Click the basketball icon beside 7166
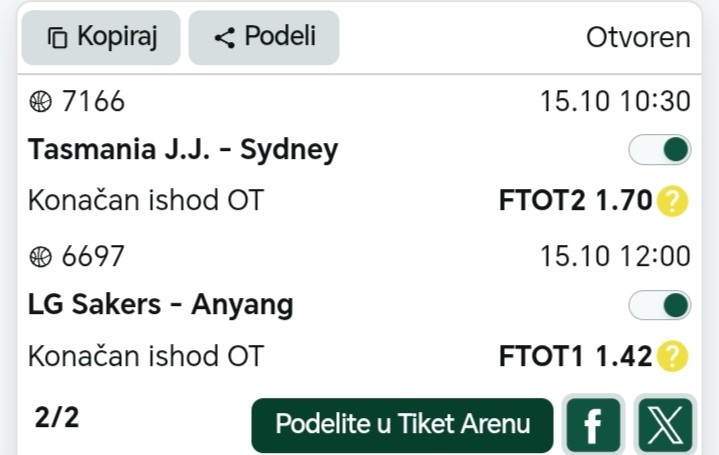 click(40, 102)
